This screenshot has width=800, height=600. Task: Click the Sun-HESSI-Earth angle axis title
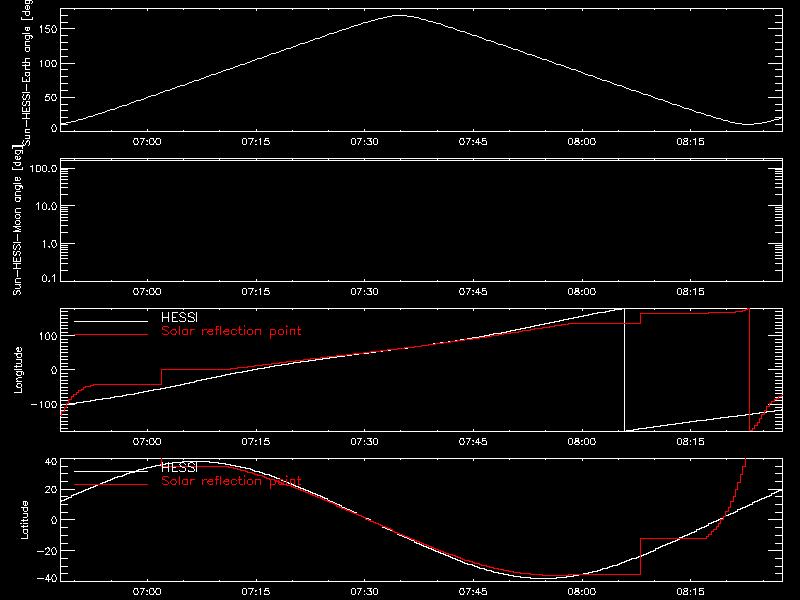tap(28, 73)
